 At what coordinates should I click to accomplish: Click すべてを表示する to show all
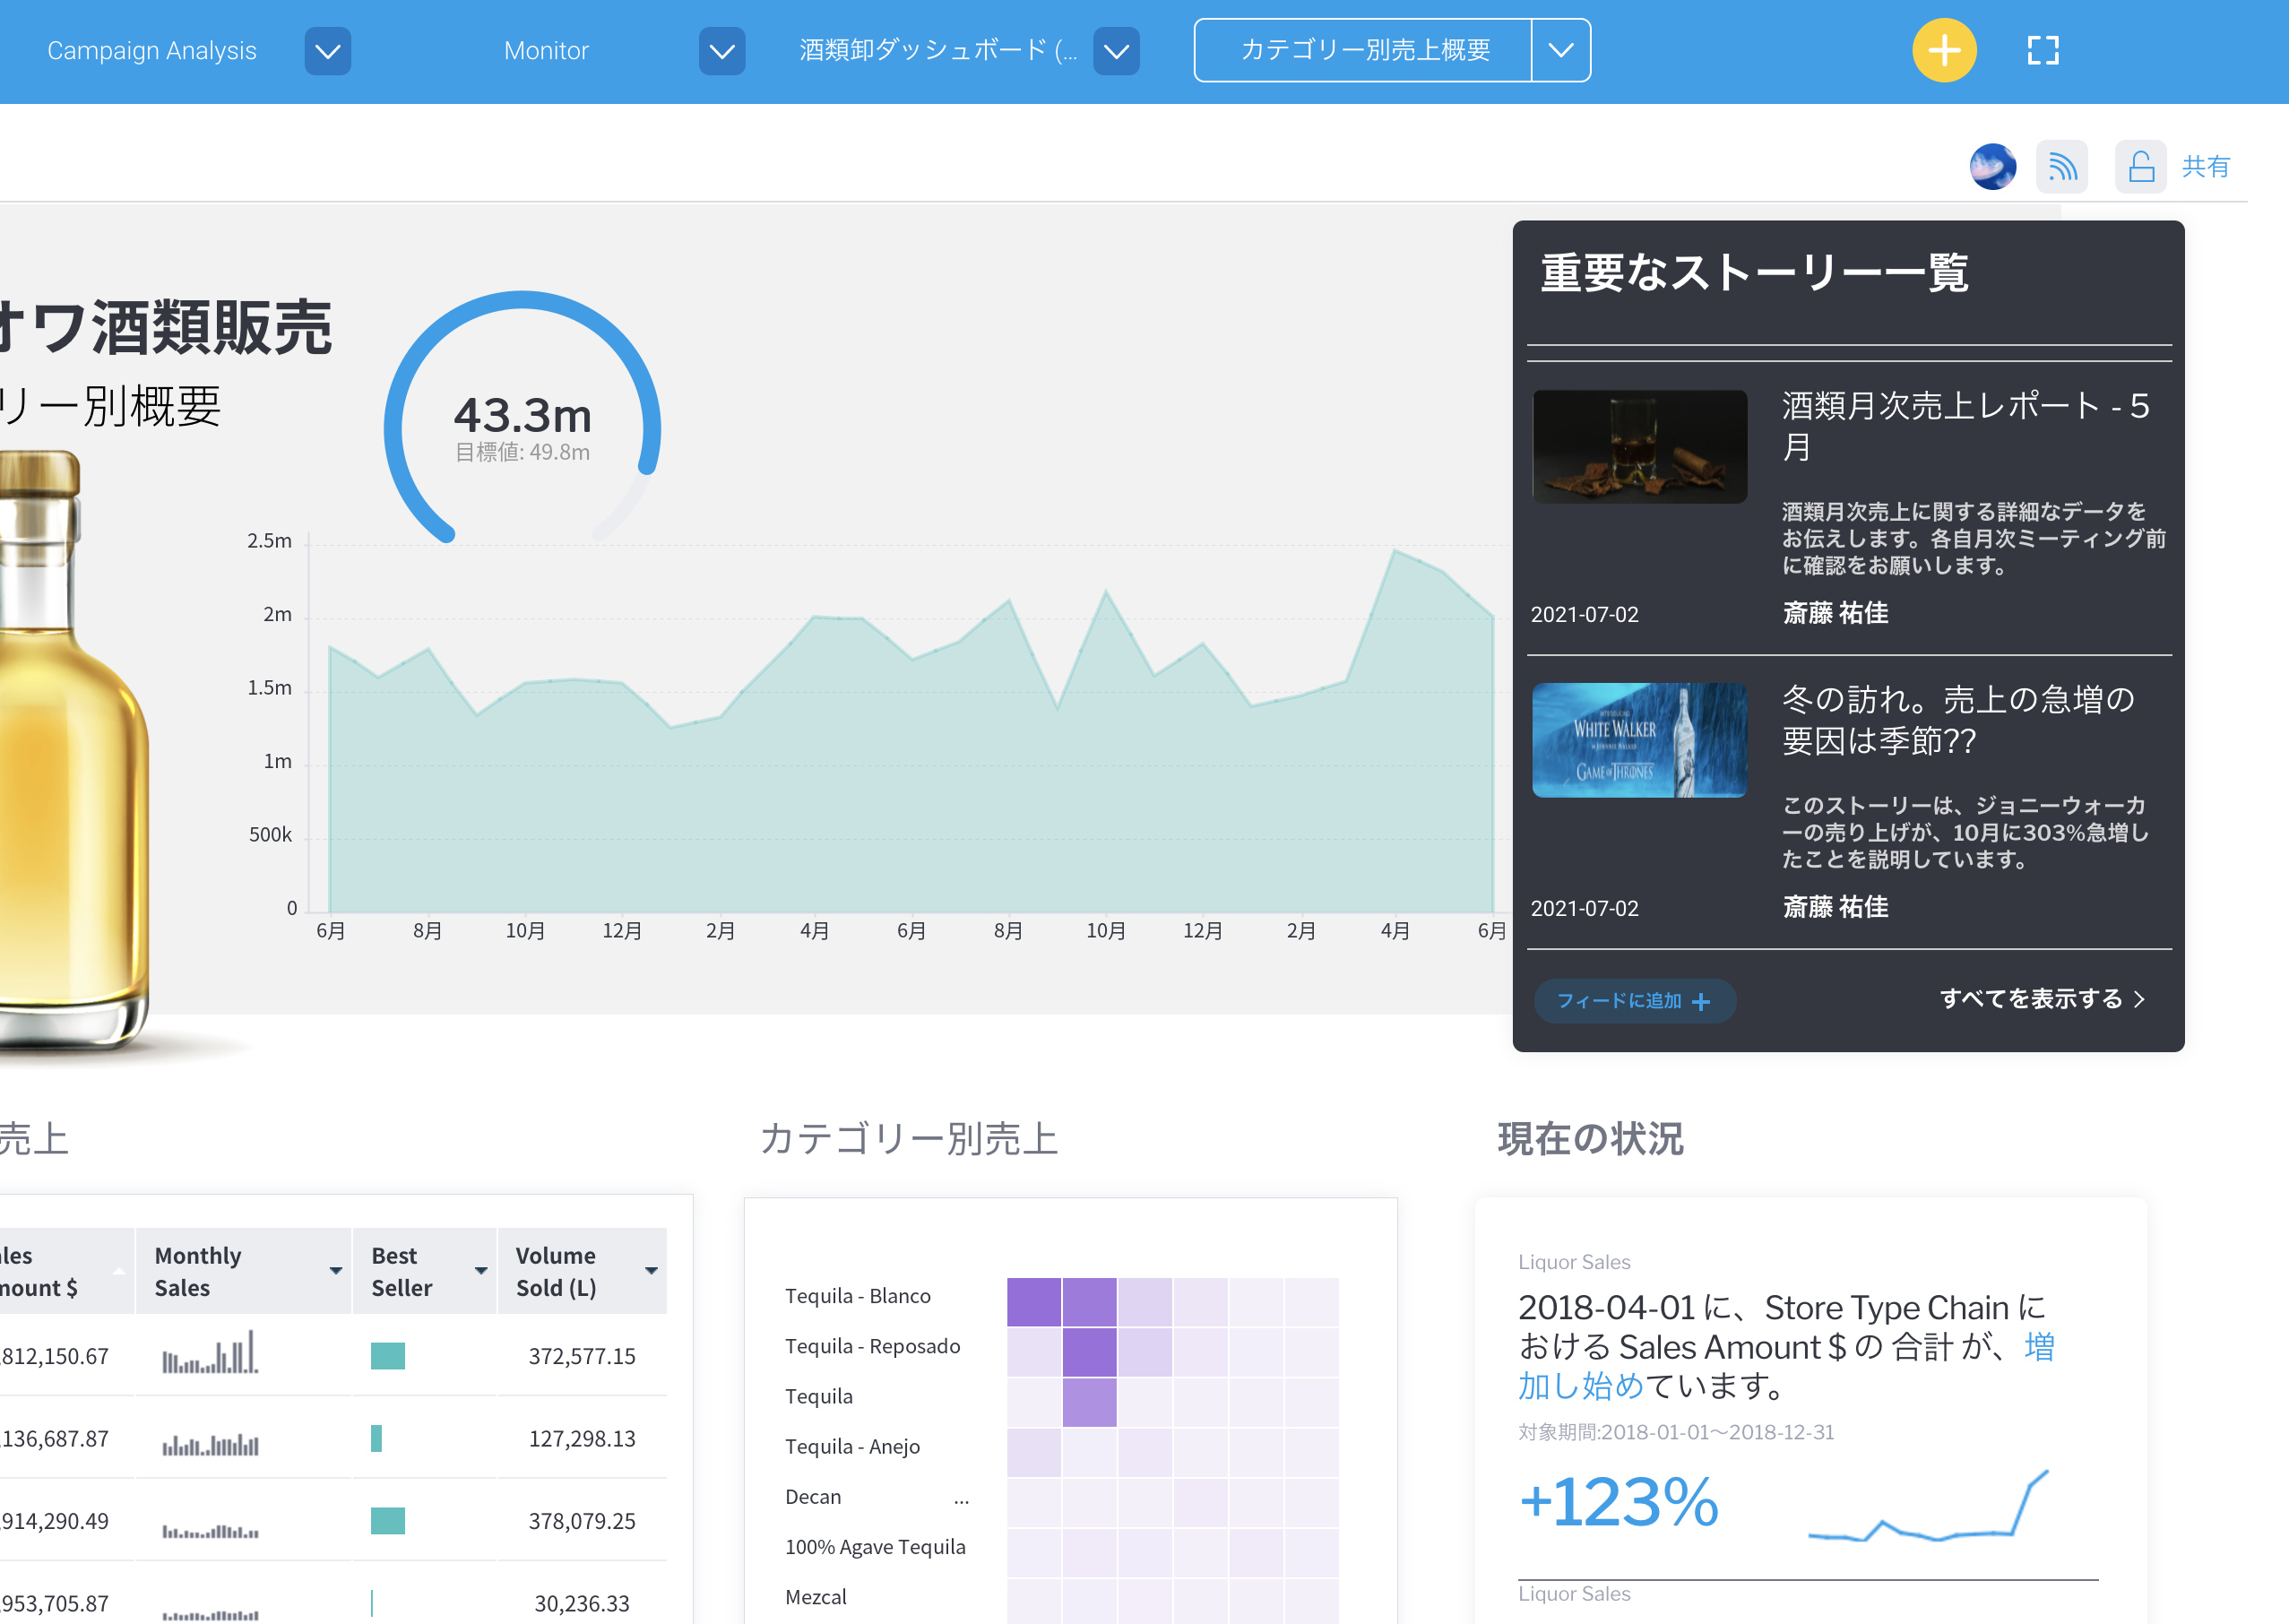(x=2030, y=999)
